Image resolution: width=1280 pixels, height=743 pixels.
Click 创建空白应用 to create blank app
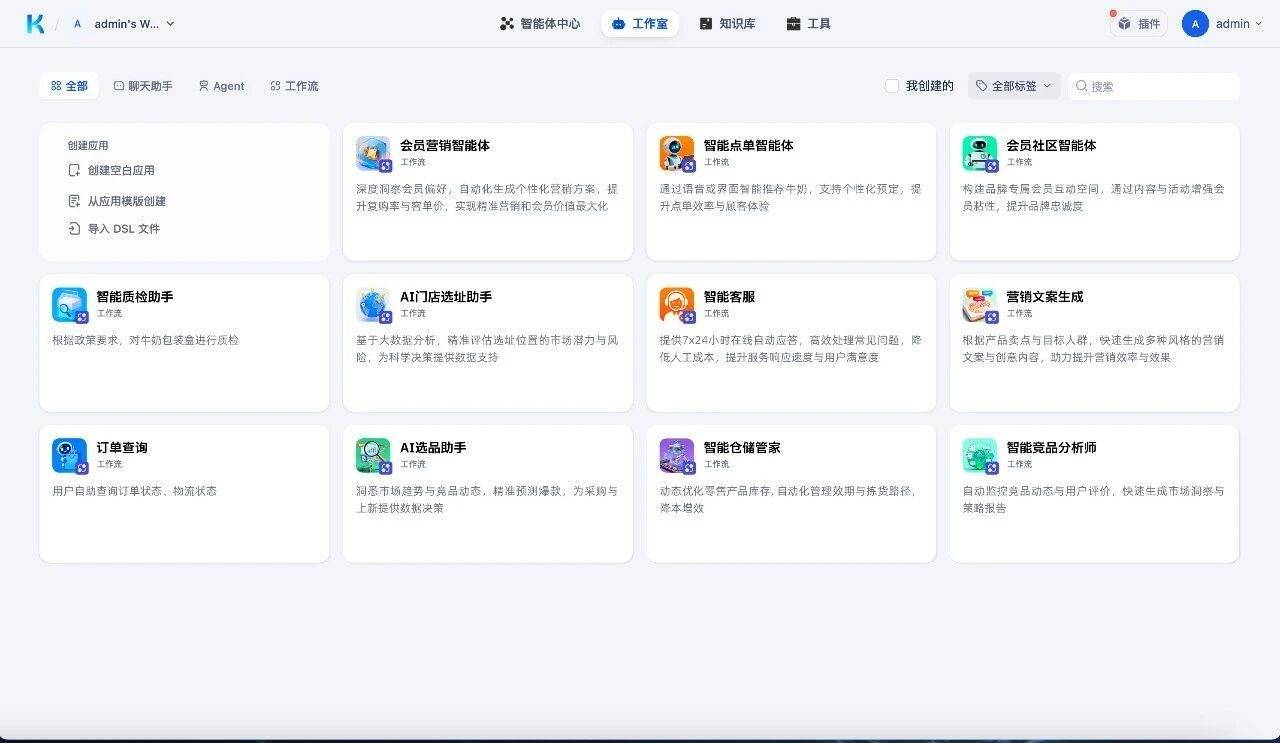tap(120, 170)
